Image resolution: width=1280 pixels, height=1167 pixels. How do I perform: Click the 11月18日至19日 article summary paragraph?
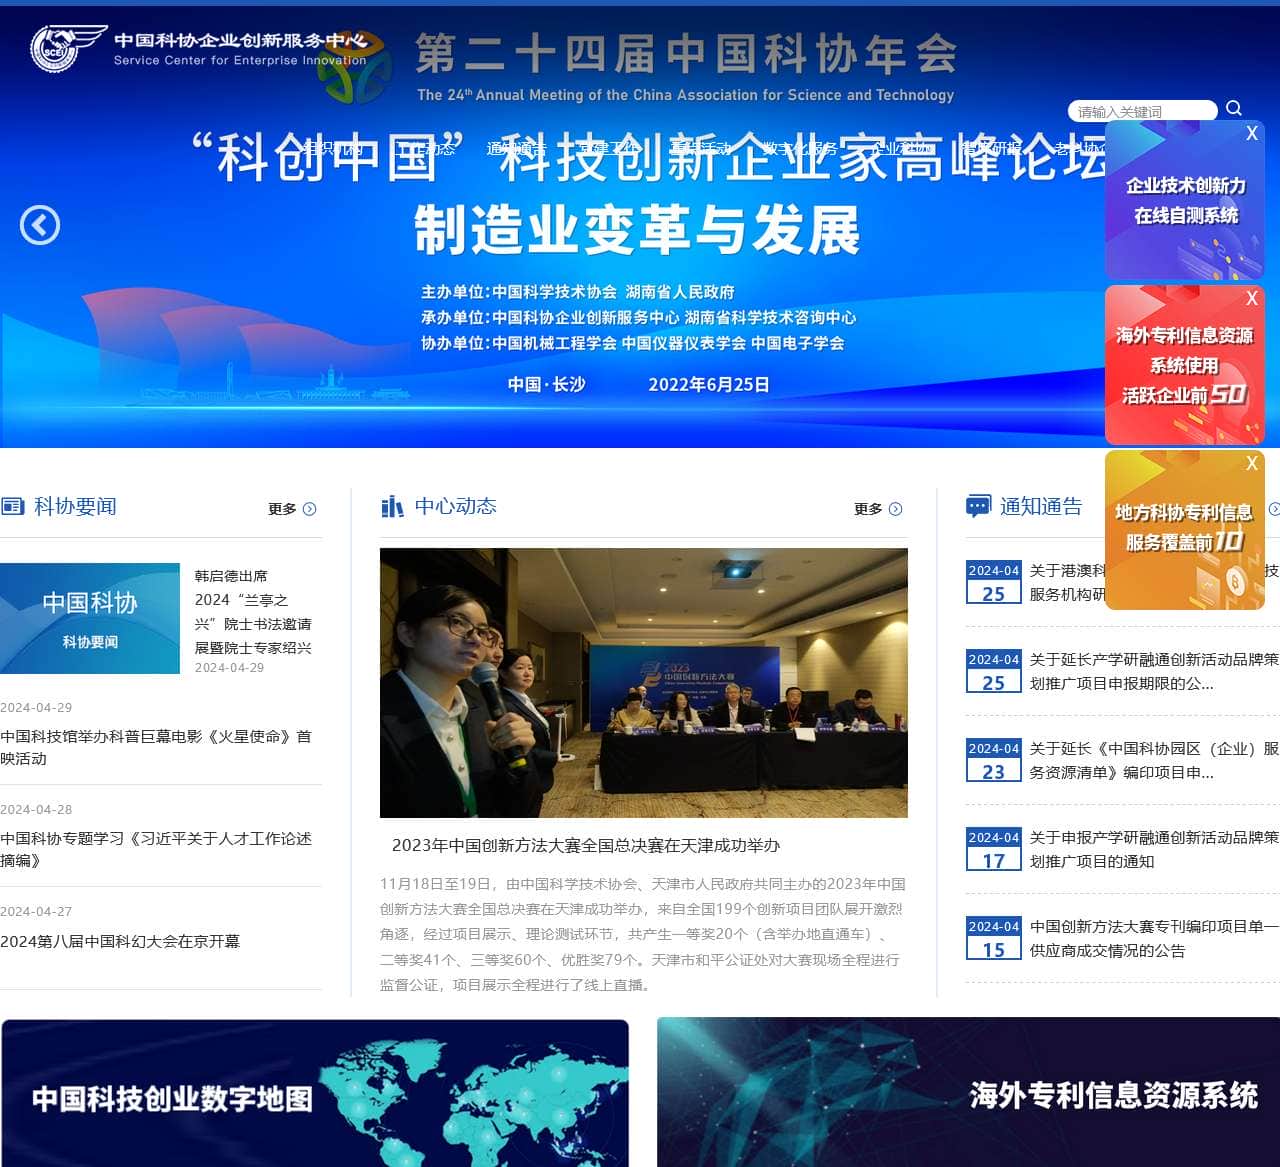click(x=642, y=934)
